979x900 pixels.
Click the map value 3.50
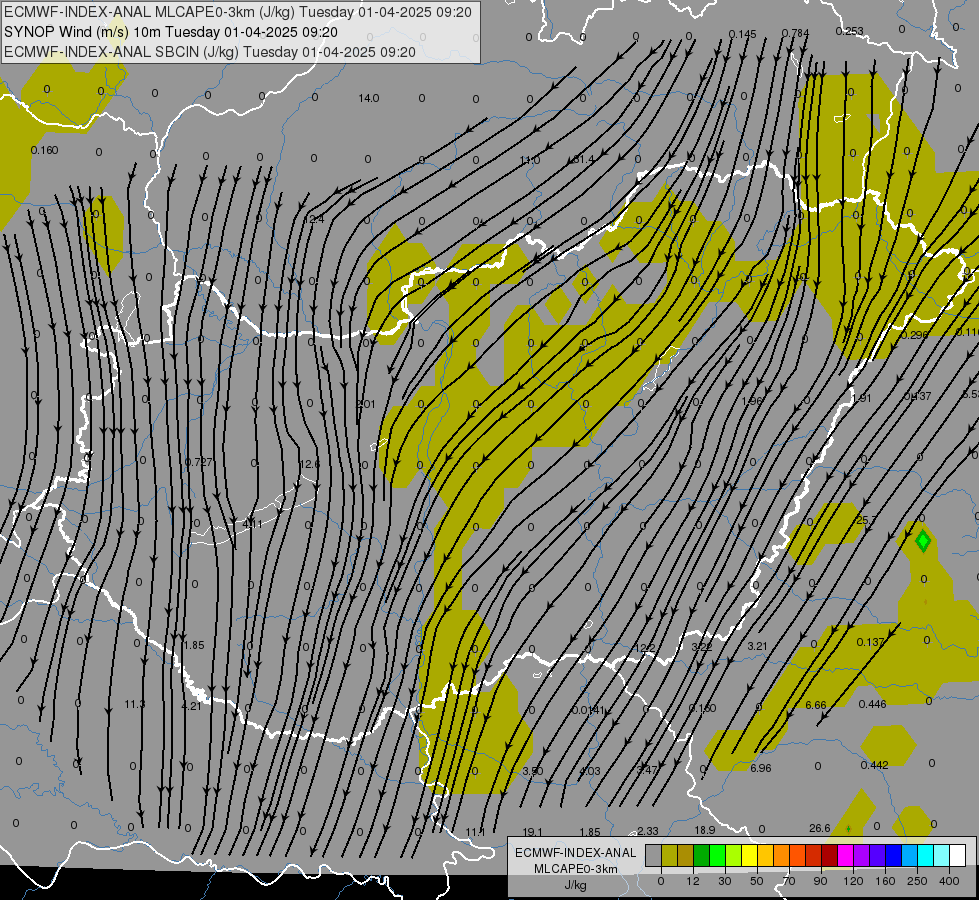[x=533, y=771]
